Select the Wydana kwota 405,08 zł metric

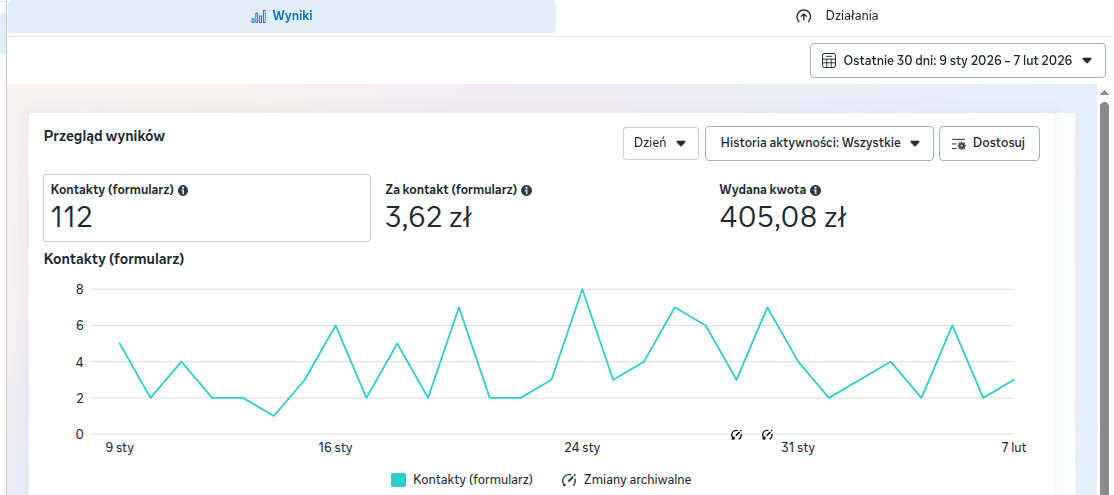[783, 208]
